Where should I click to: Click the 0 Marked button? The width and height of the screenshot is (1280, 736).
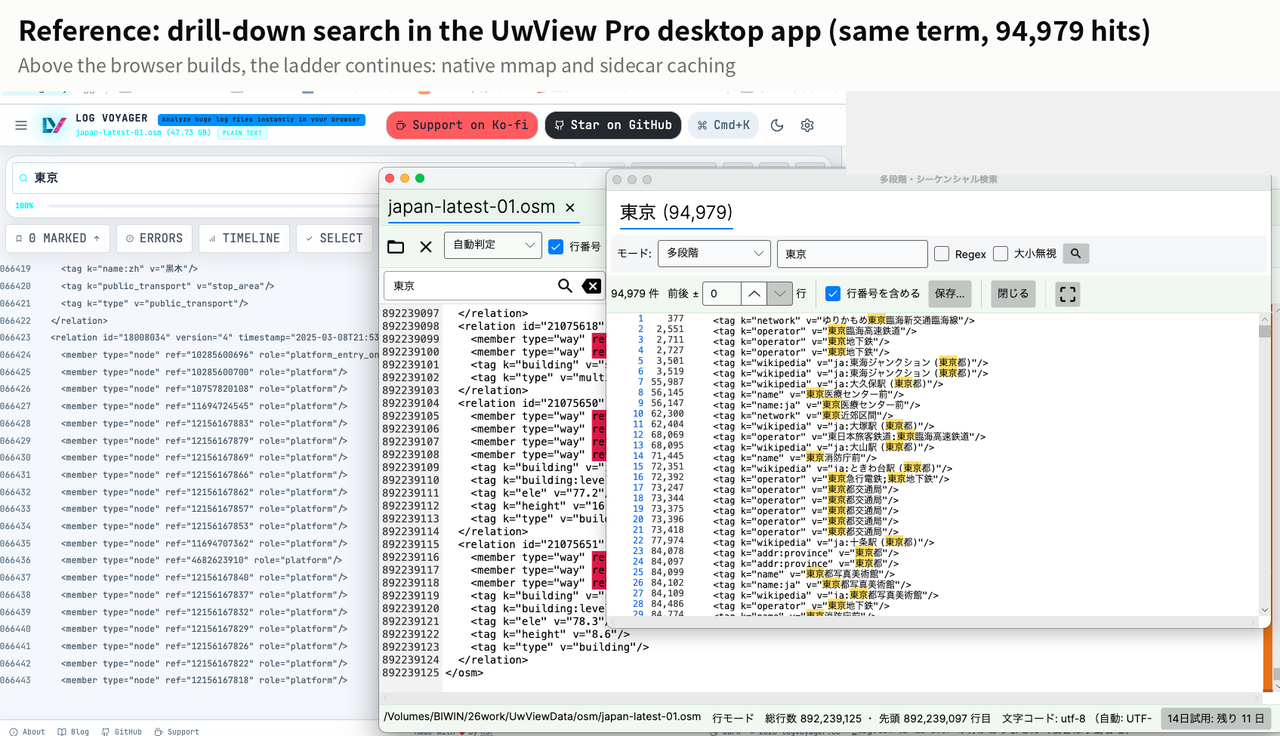[x=58, y=238]
